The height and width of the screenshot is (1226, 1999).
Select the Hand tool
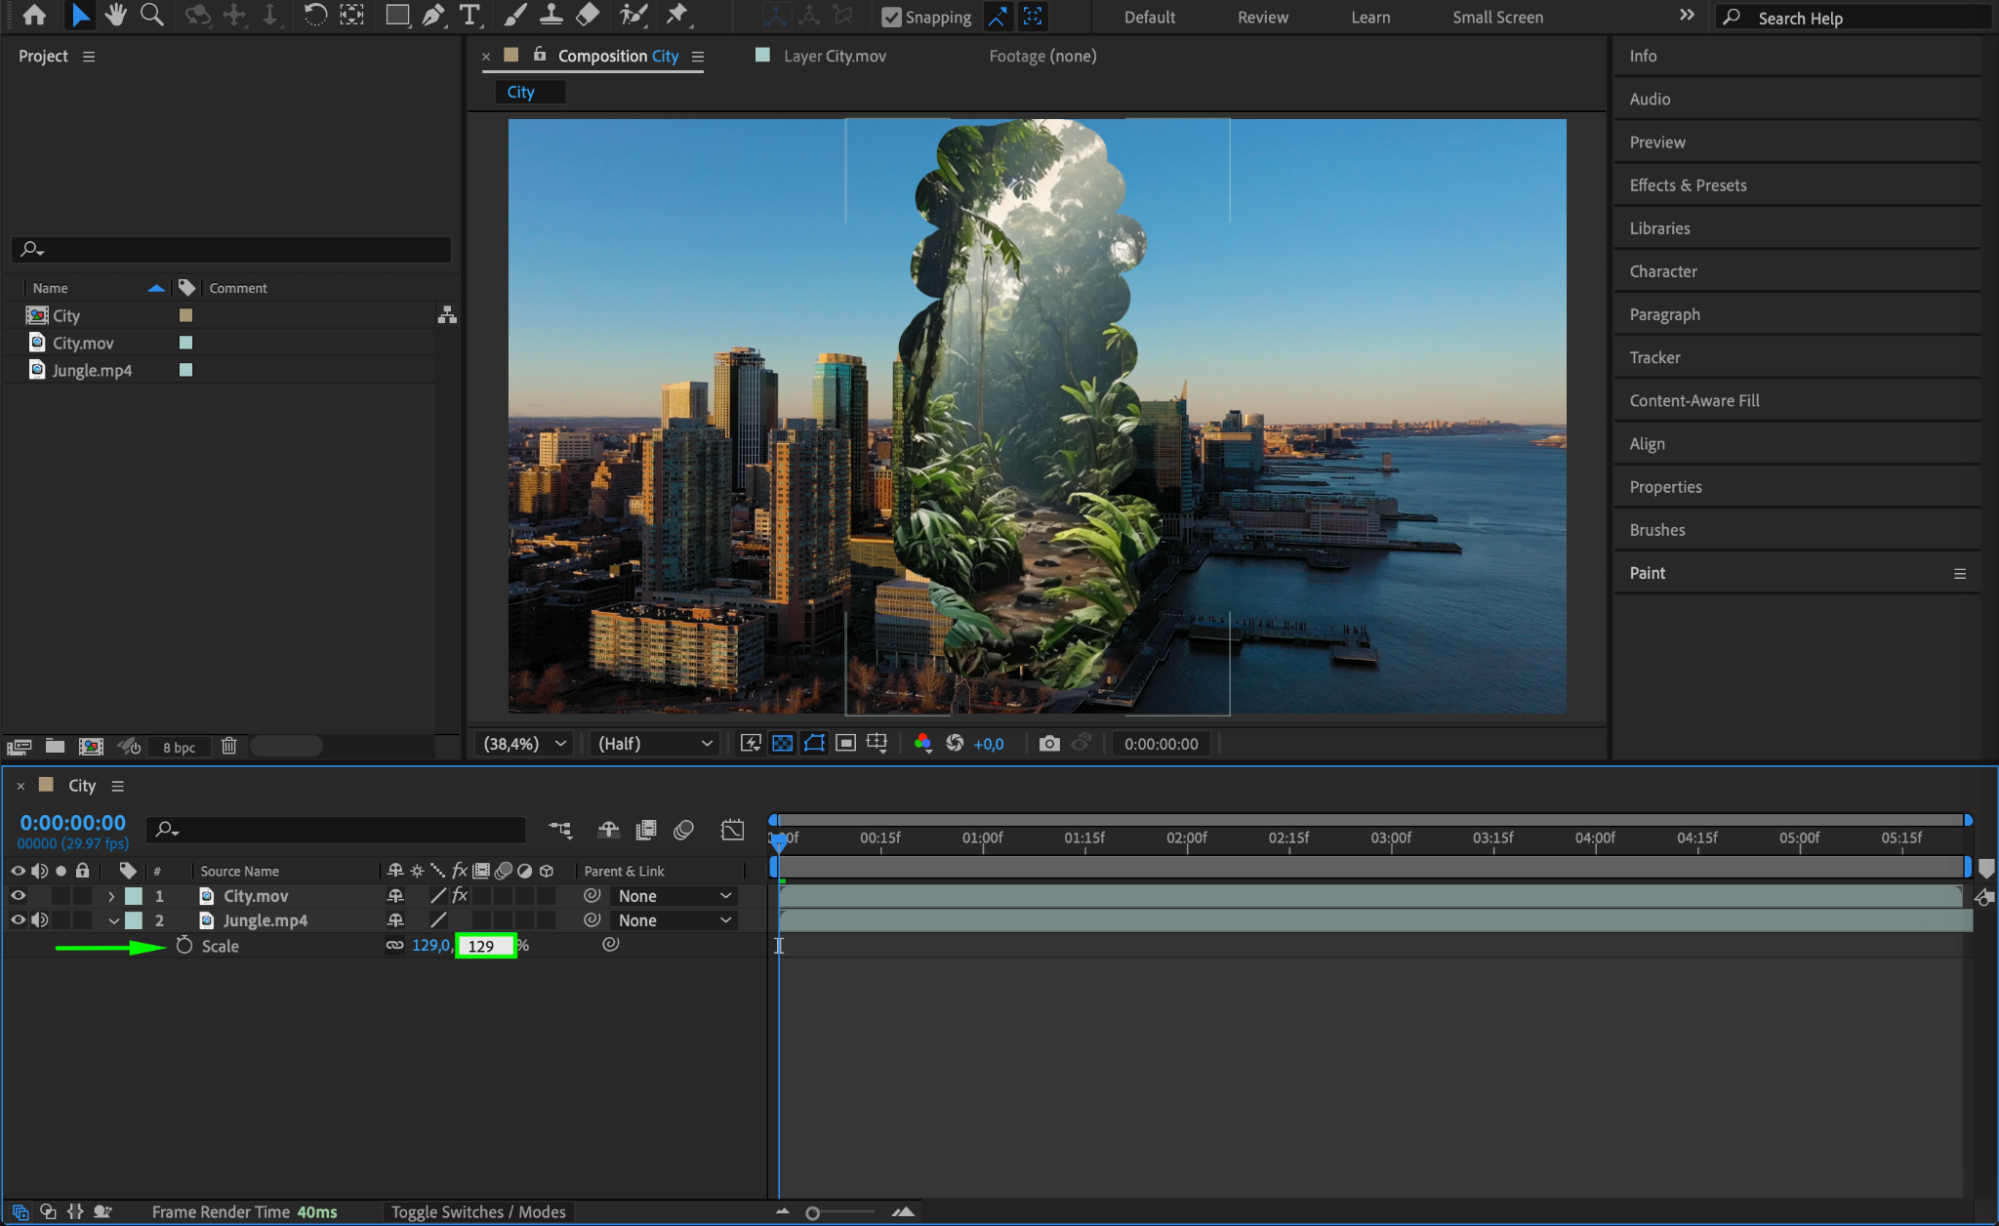116,15
